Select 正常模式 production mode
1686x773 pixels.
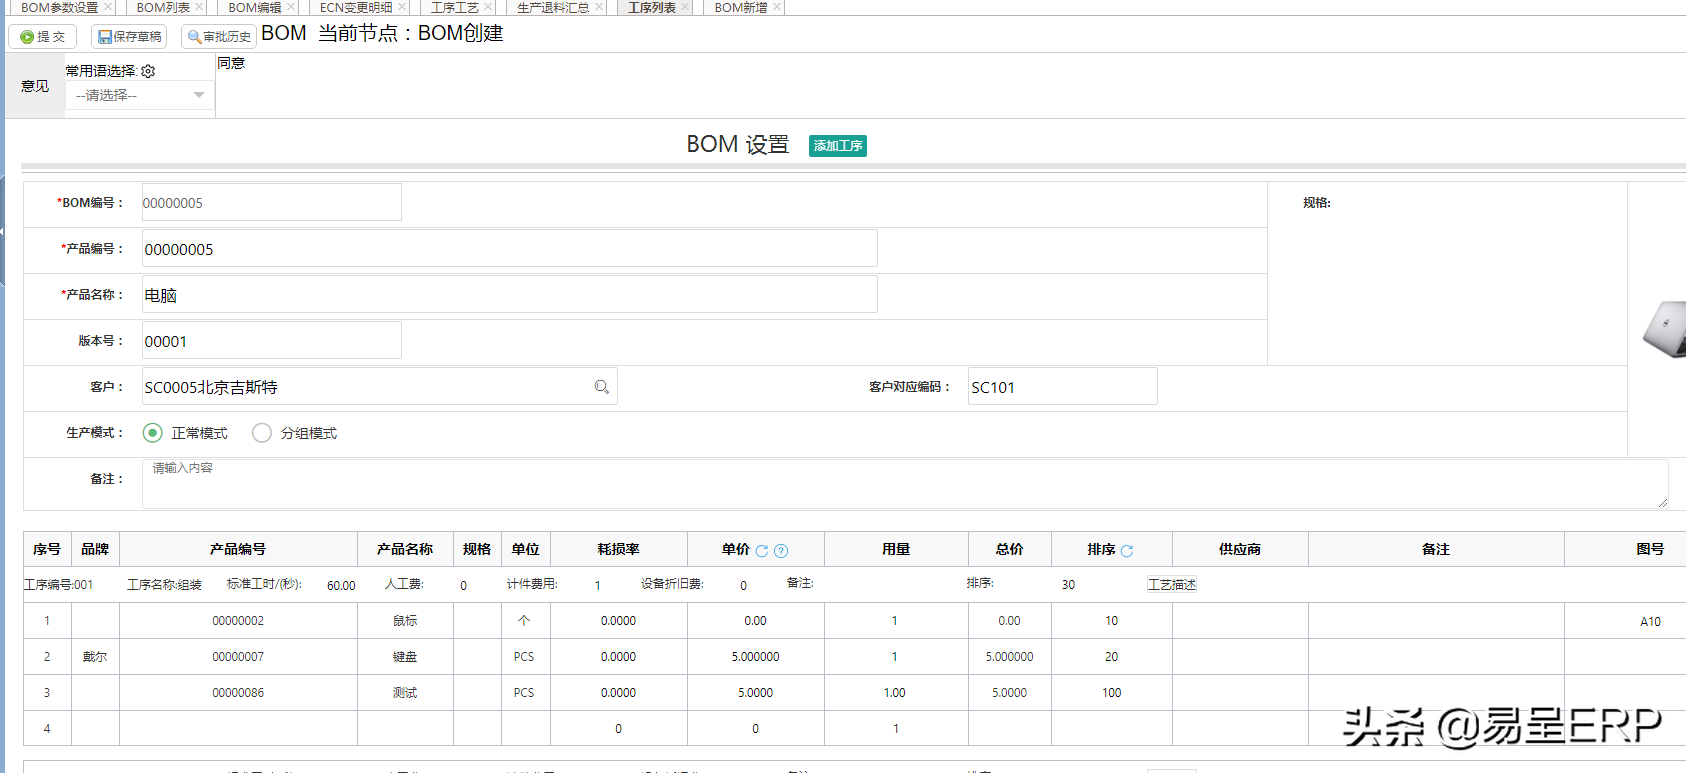153,433
